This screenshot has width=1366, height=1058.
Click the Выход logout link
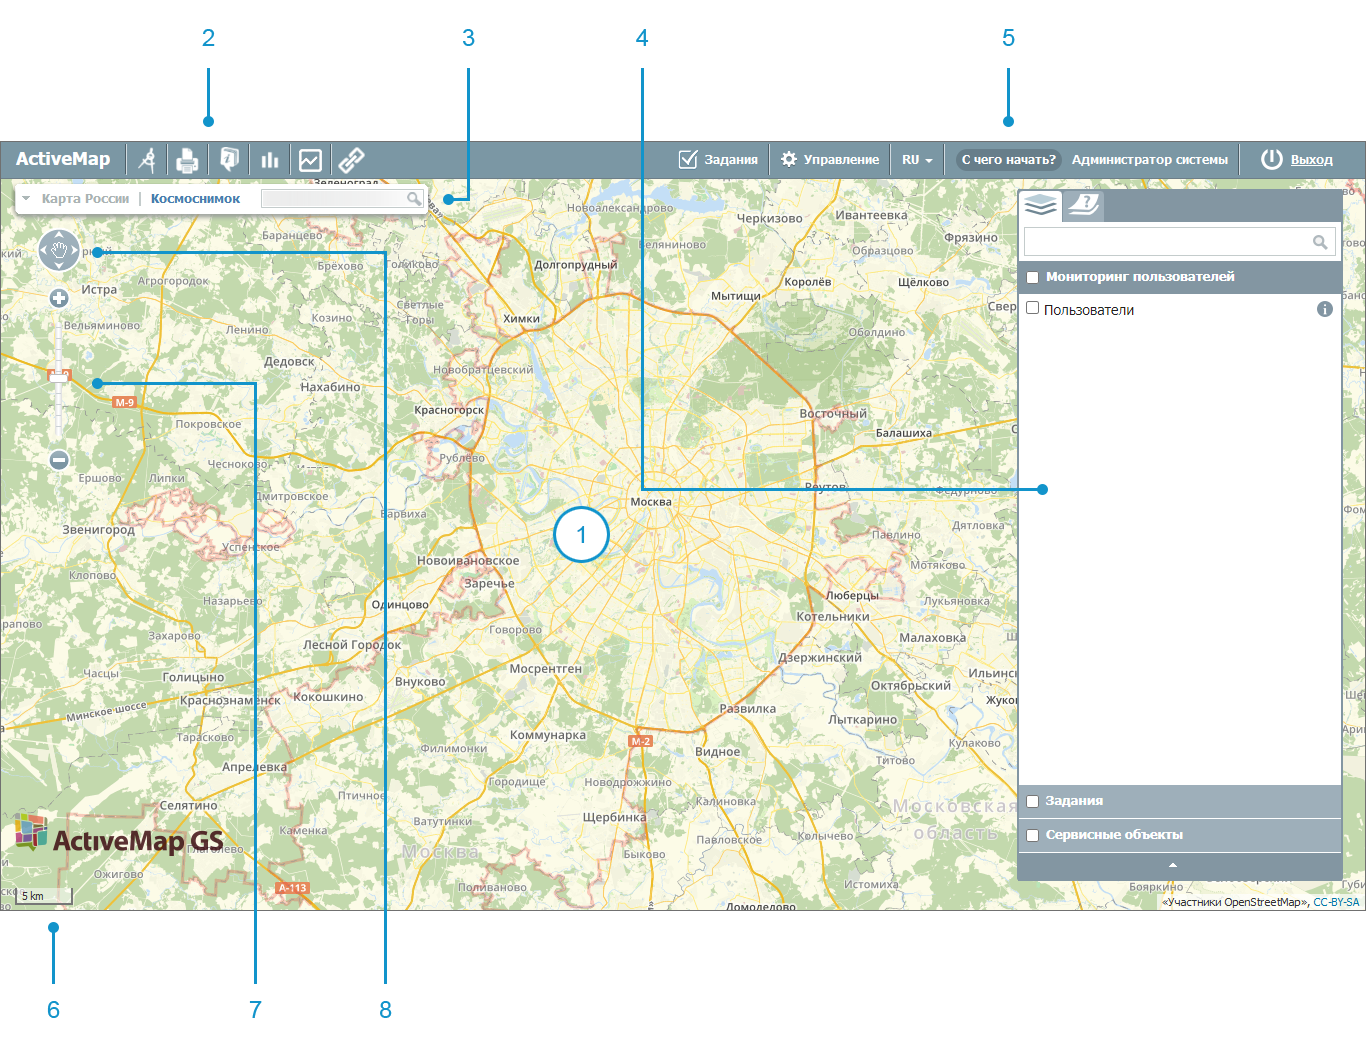click(1311, 159)
